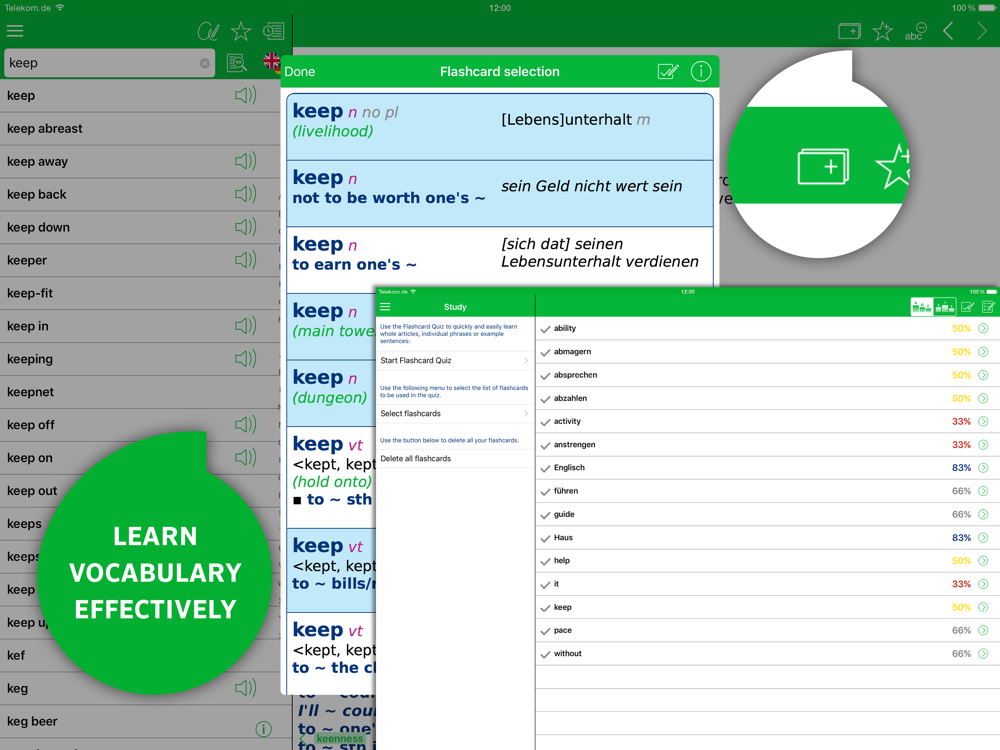
Task: Open keg beer in the word list
Action: coord(140,721)
